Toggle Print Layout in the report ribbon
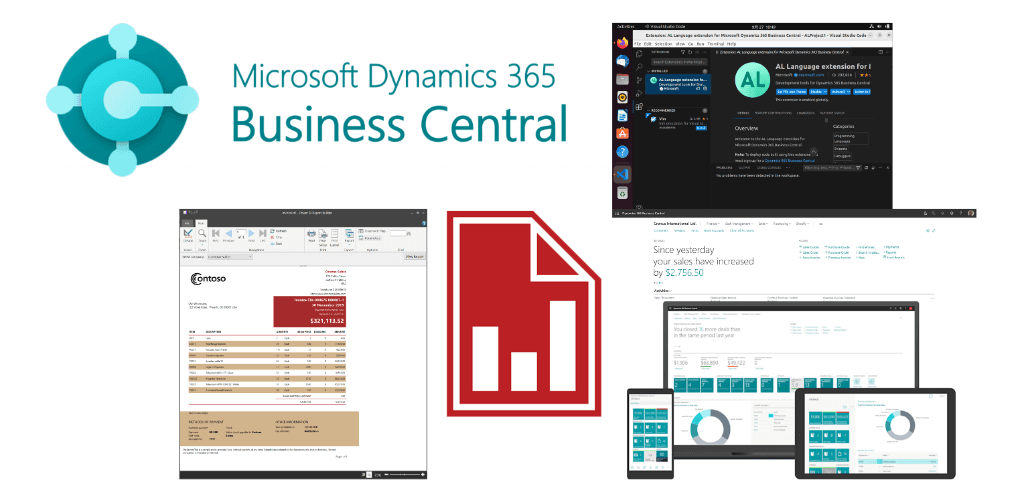Screen dimensions: 1024x495 coord(334,238)
